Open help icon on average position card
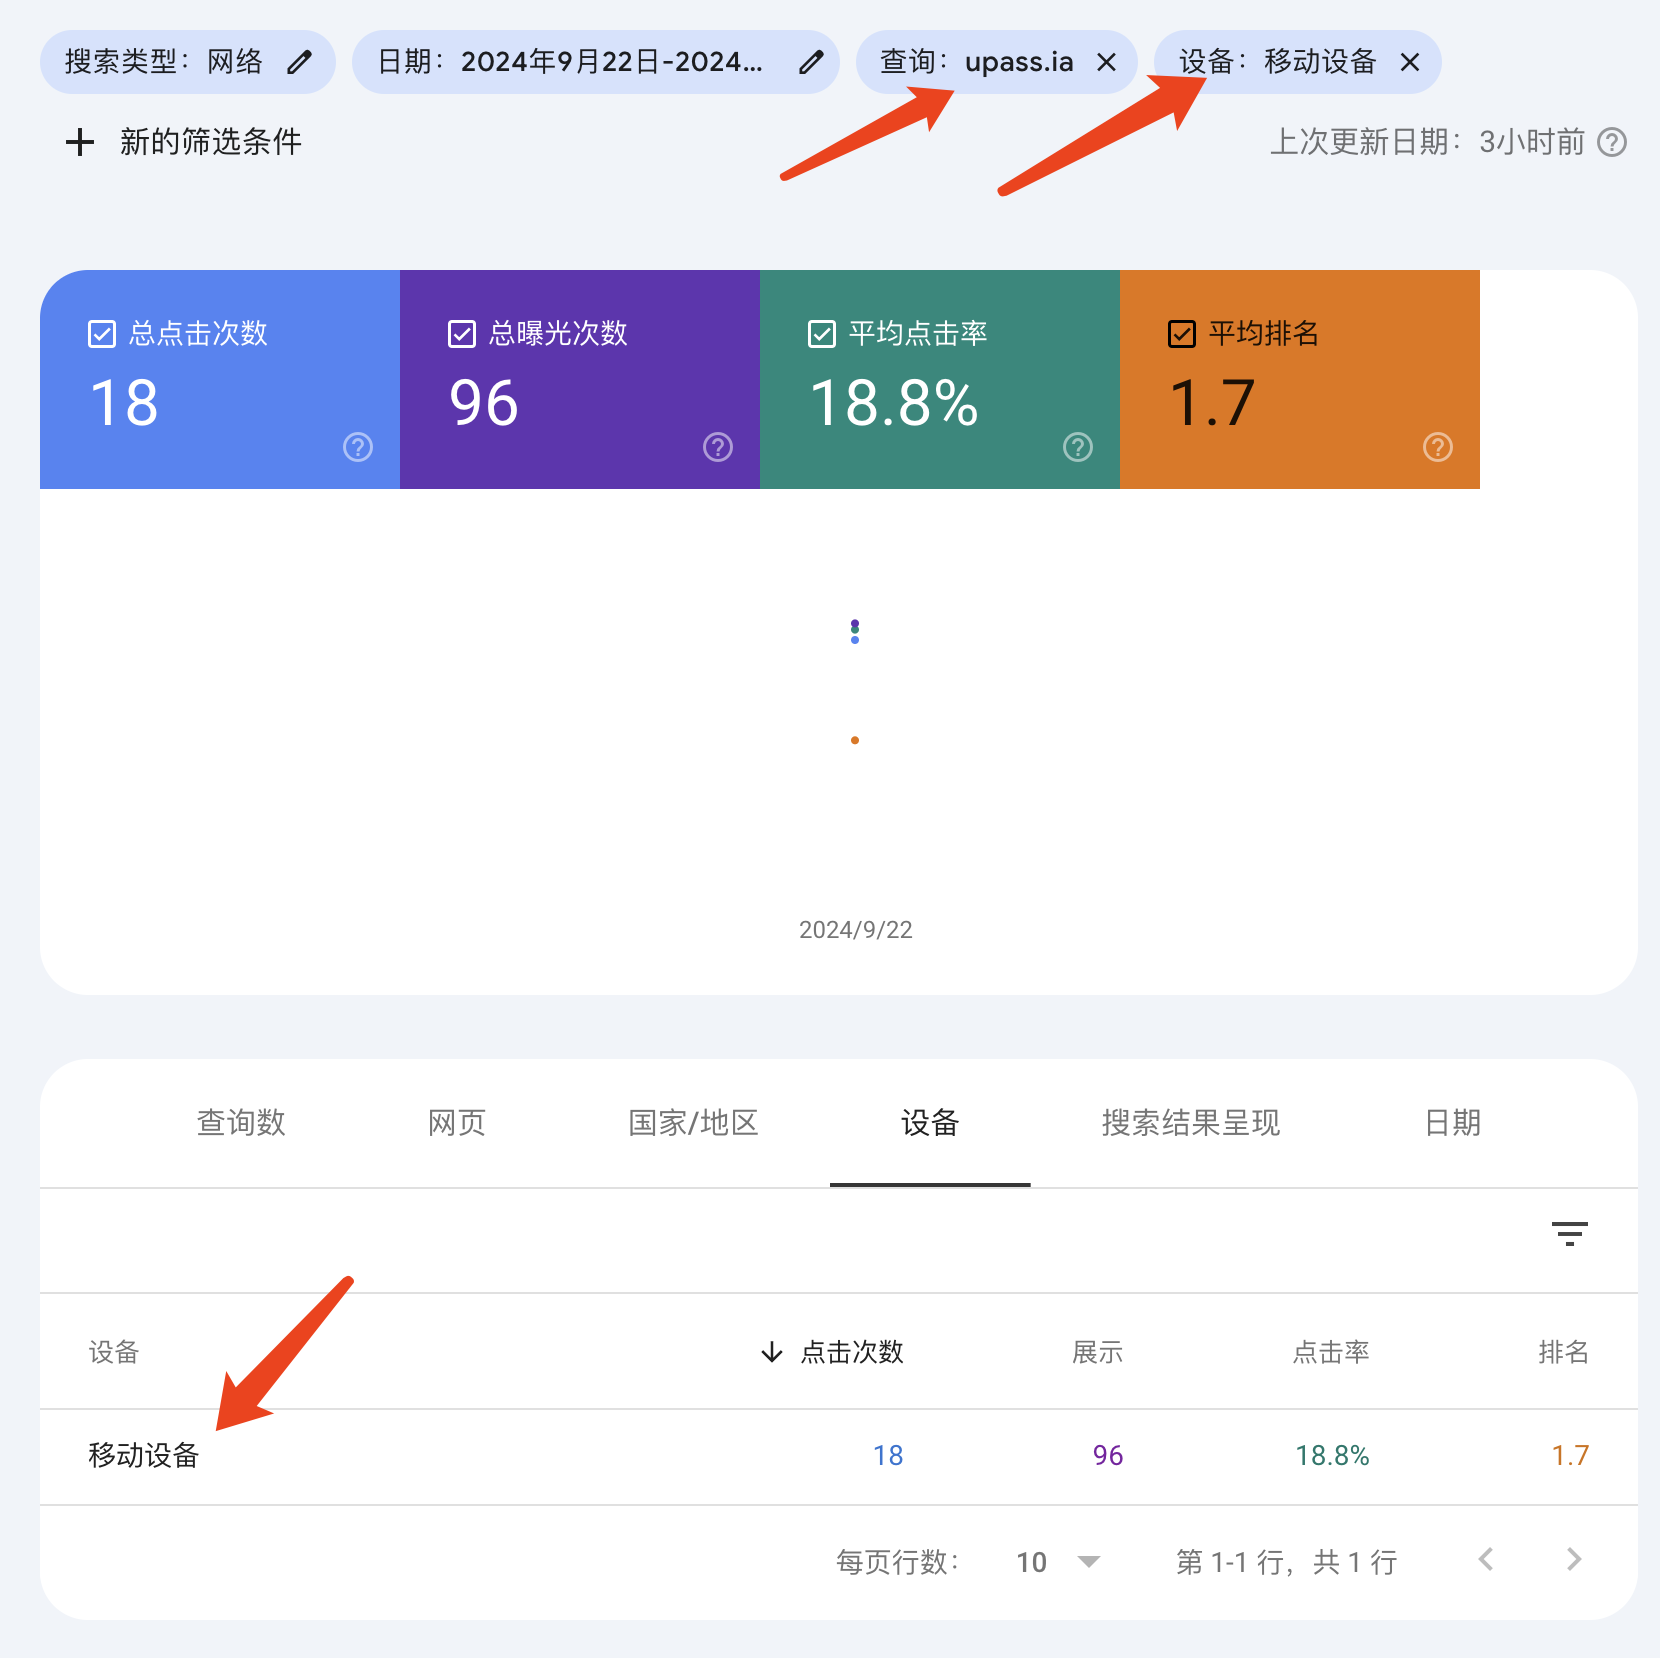1660x1658 pixels. coord(1438,447)
